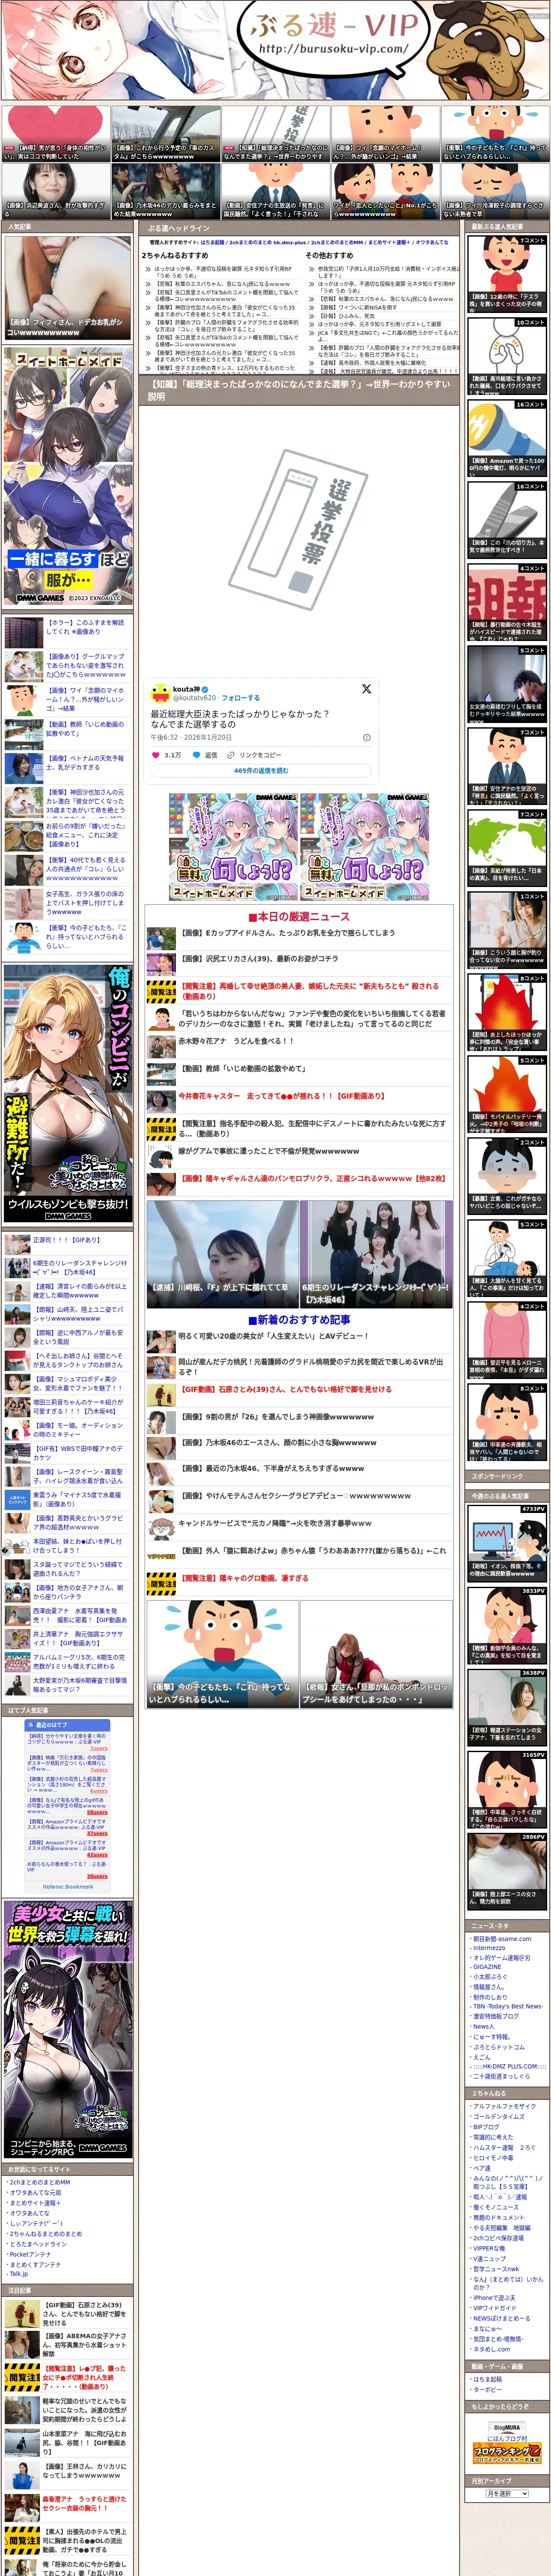Open GIGAZINE link in sidebar
The height and width of the screenshot is (2576, 551).
[x=487, y=1967]
